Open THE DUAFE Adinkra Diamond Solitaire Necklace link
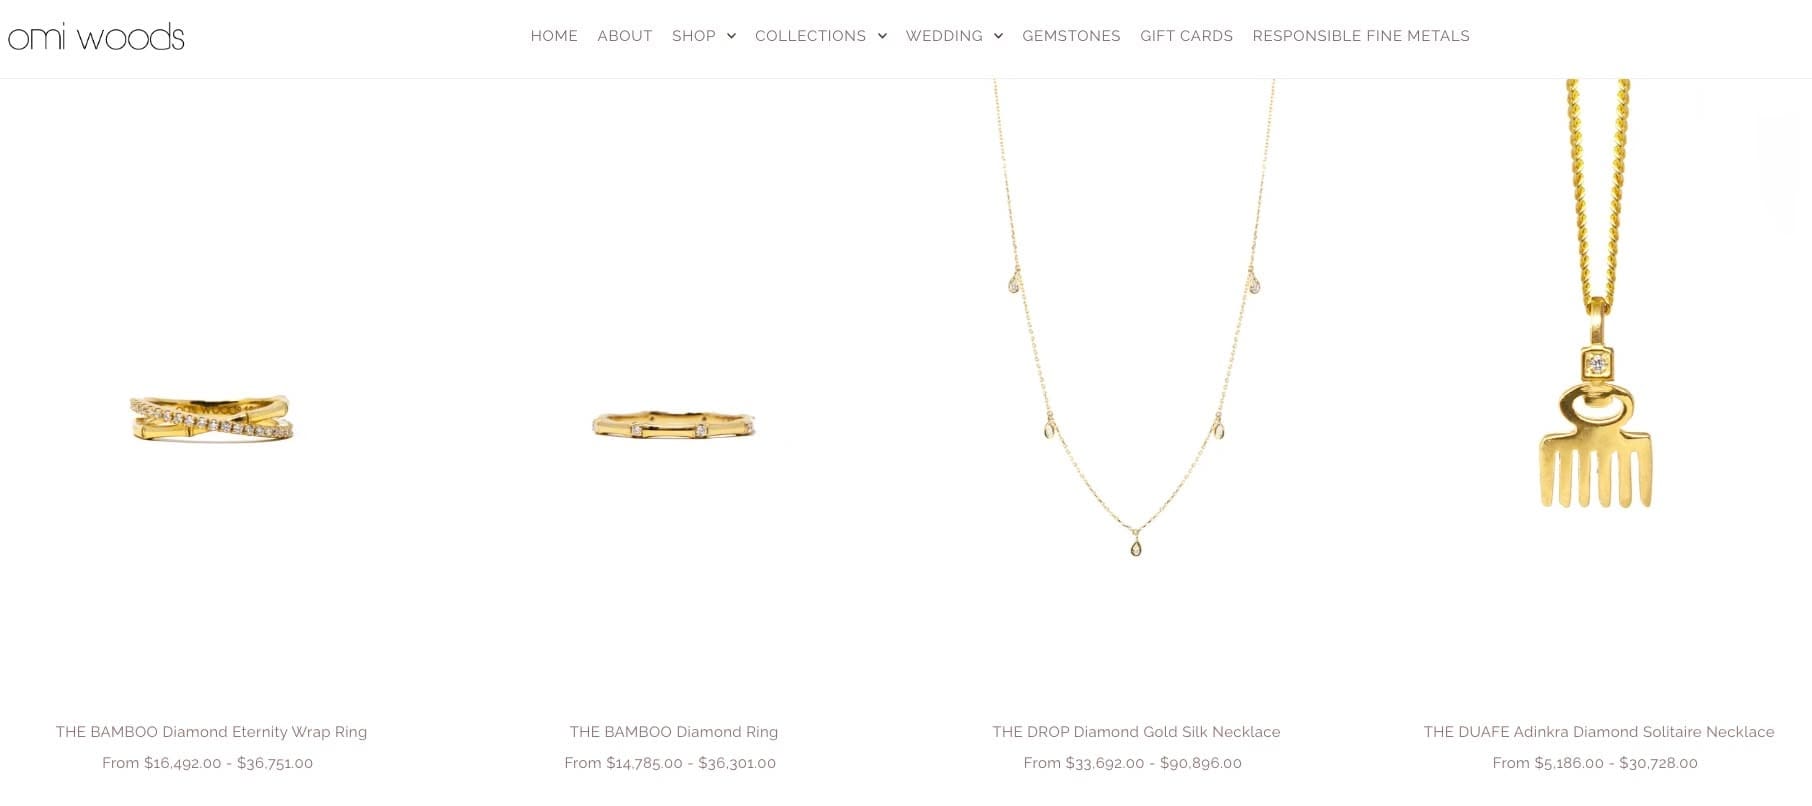1812x806 pixels. click(1599, 732)
